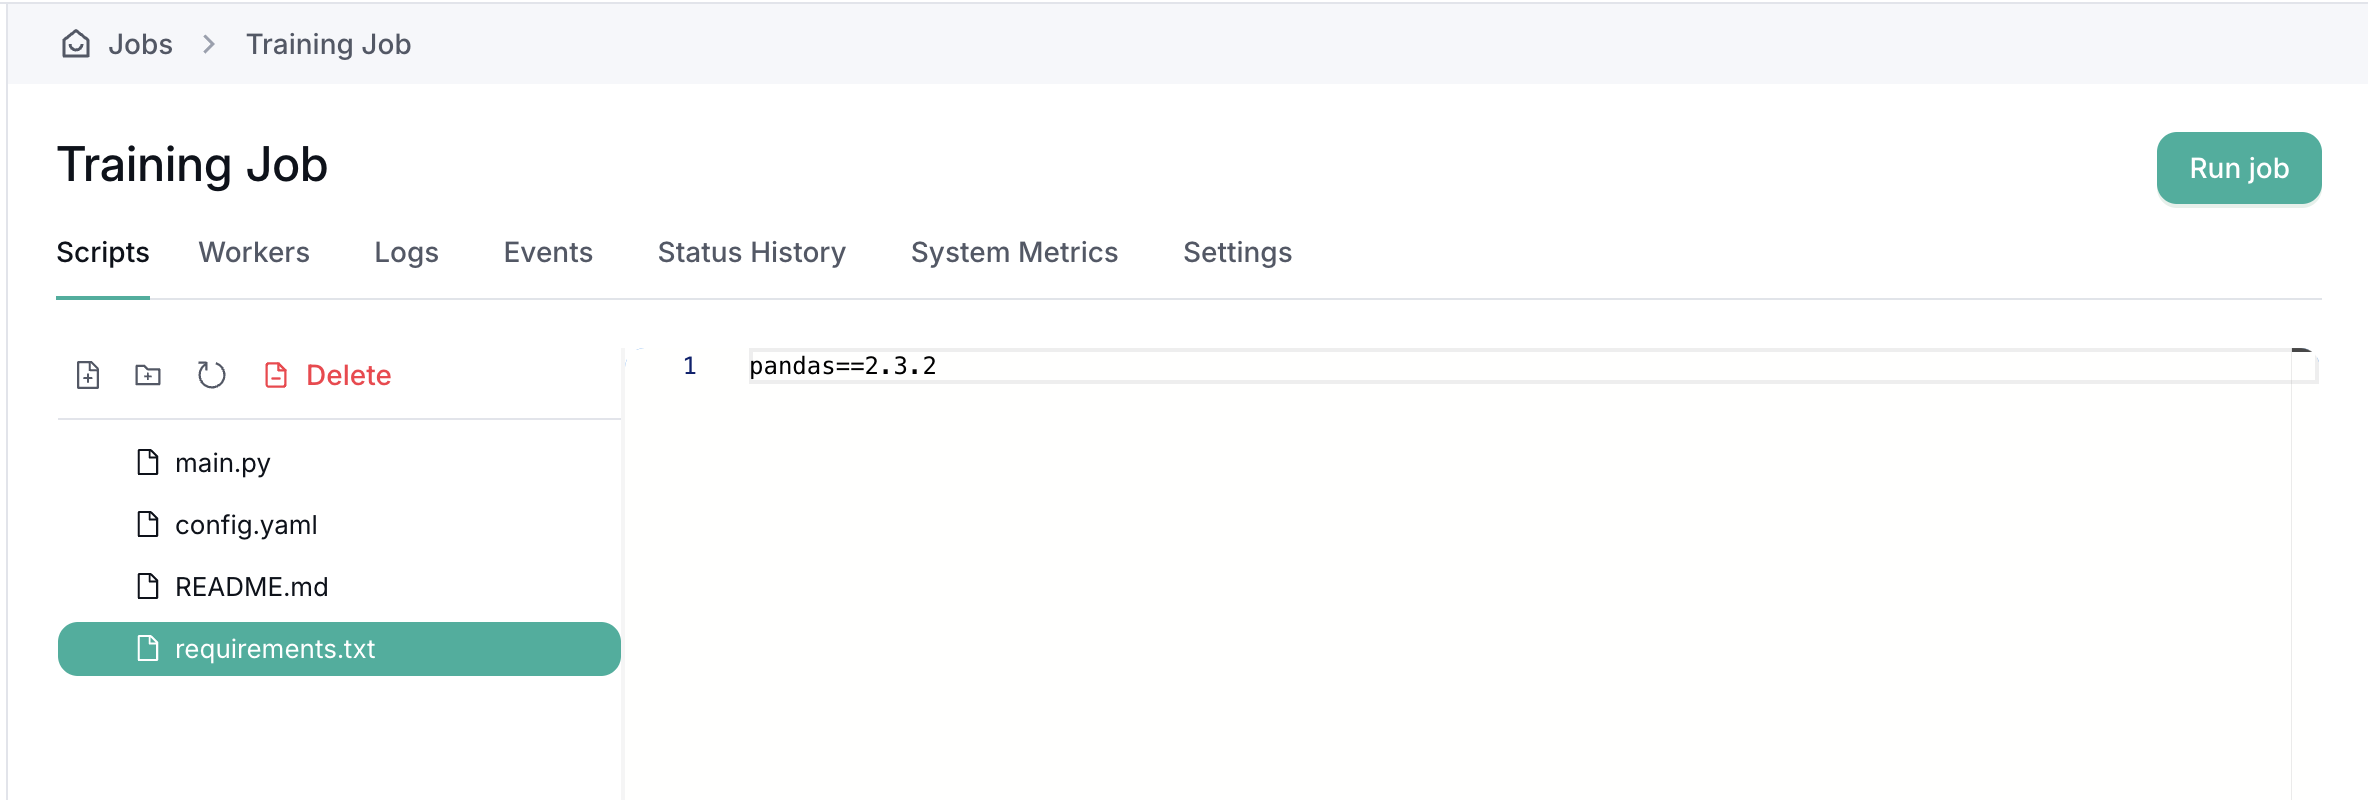This screenshot has width=2368, height=800.
Task: View the Status History tab
Action: coord(751,252)
